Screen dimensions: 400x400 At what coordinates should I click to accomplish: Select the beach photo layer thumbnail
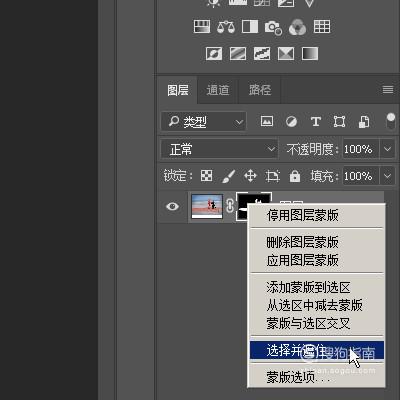coord(207,206)
